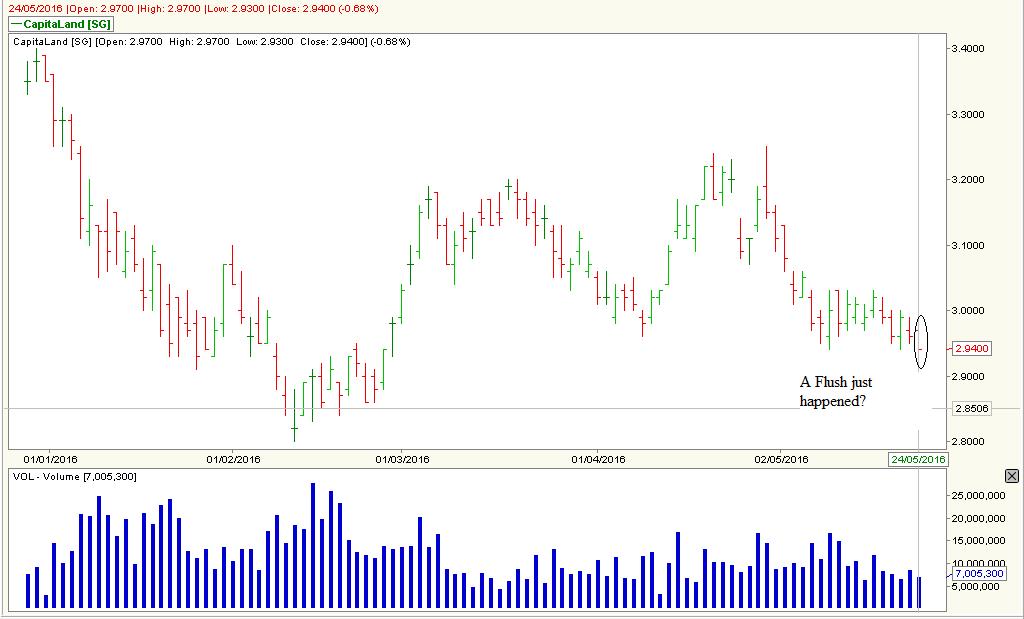Click the 2.9000 price axis label
The image size is (1024, 619).
(x=968, y=376)
